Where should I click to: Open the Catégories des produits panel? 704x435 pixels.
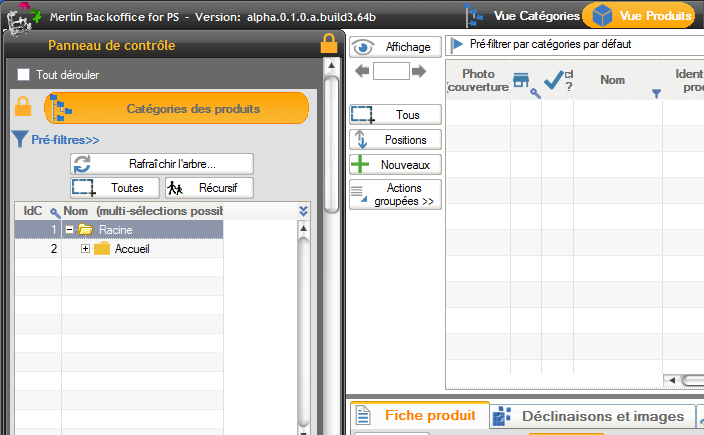[x=176, y=108]
